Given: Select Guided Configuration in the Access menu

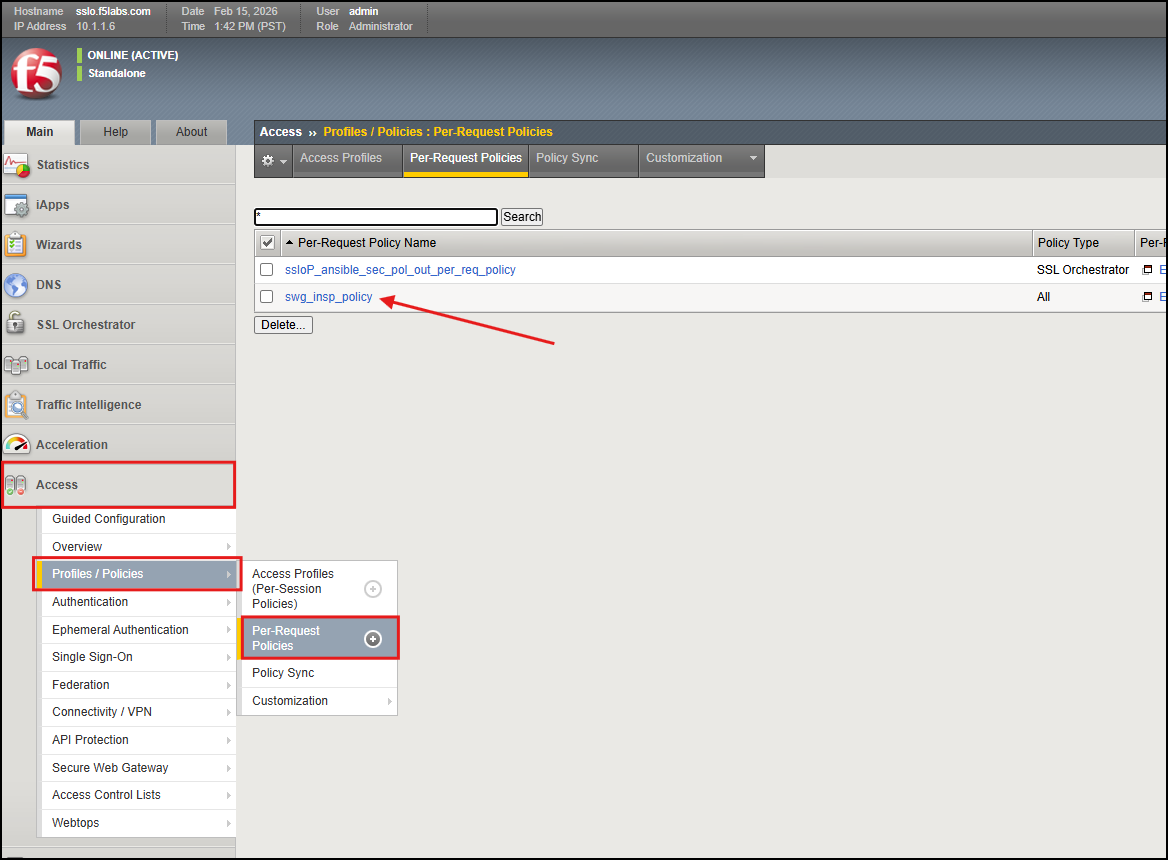Looking at the screenshot, I should click(x=139, y=519).
